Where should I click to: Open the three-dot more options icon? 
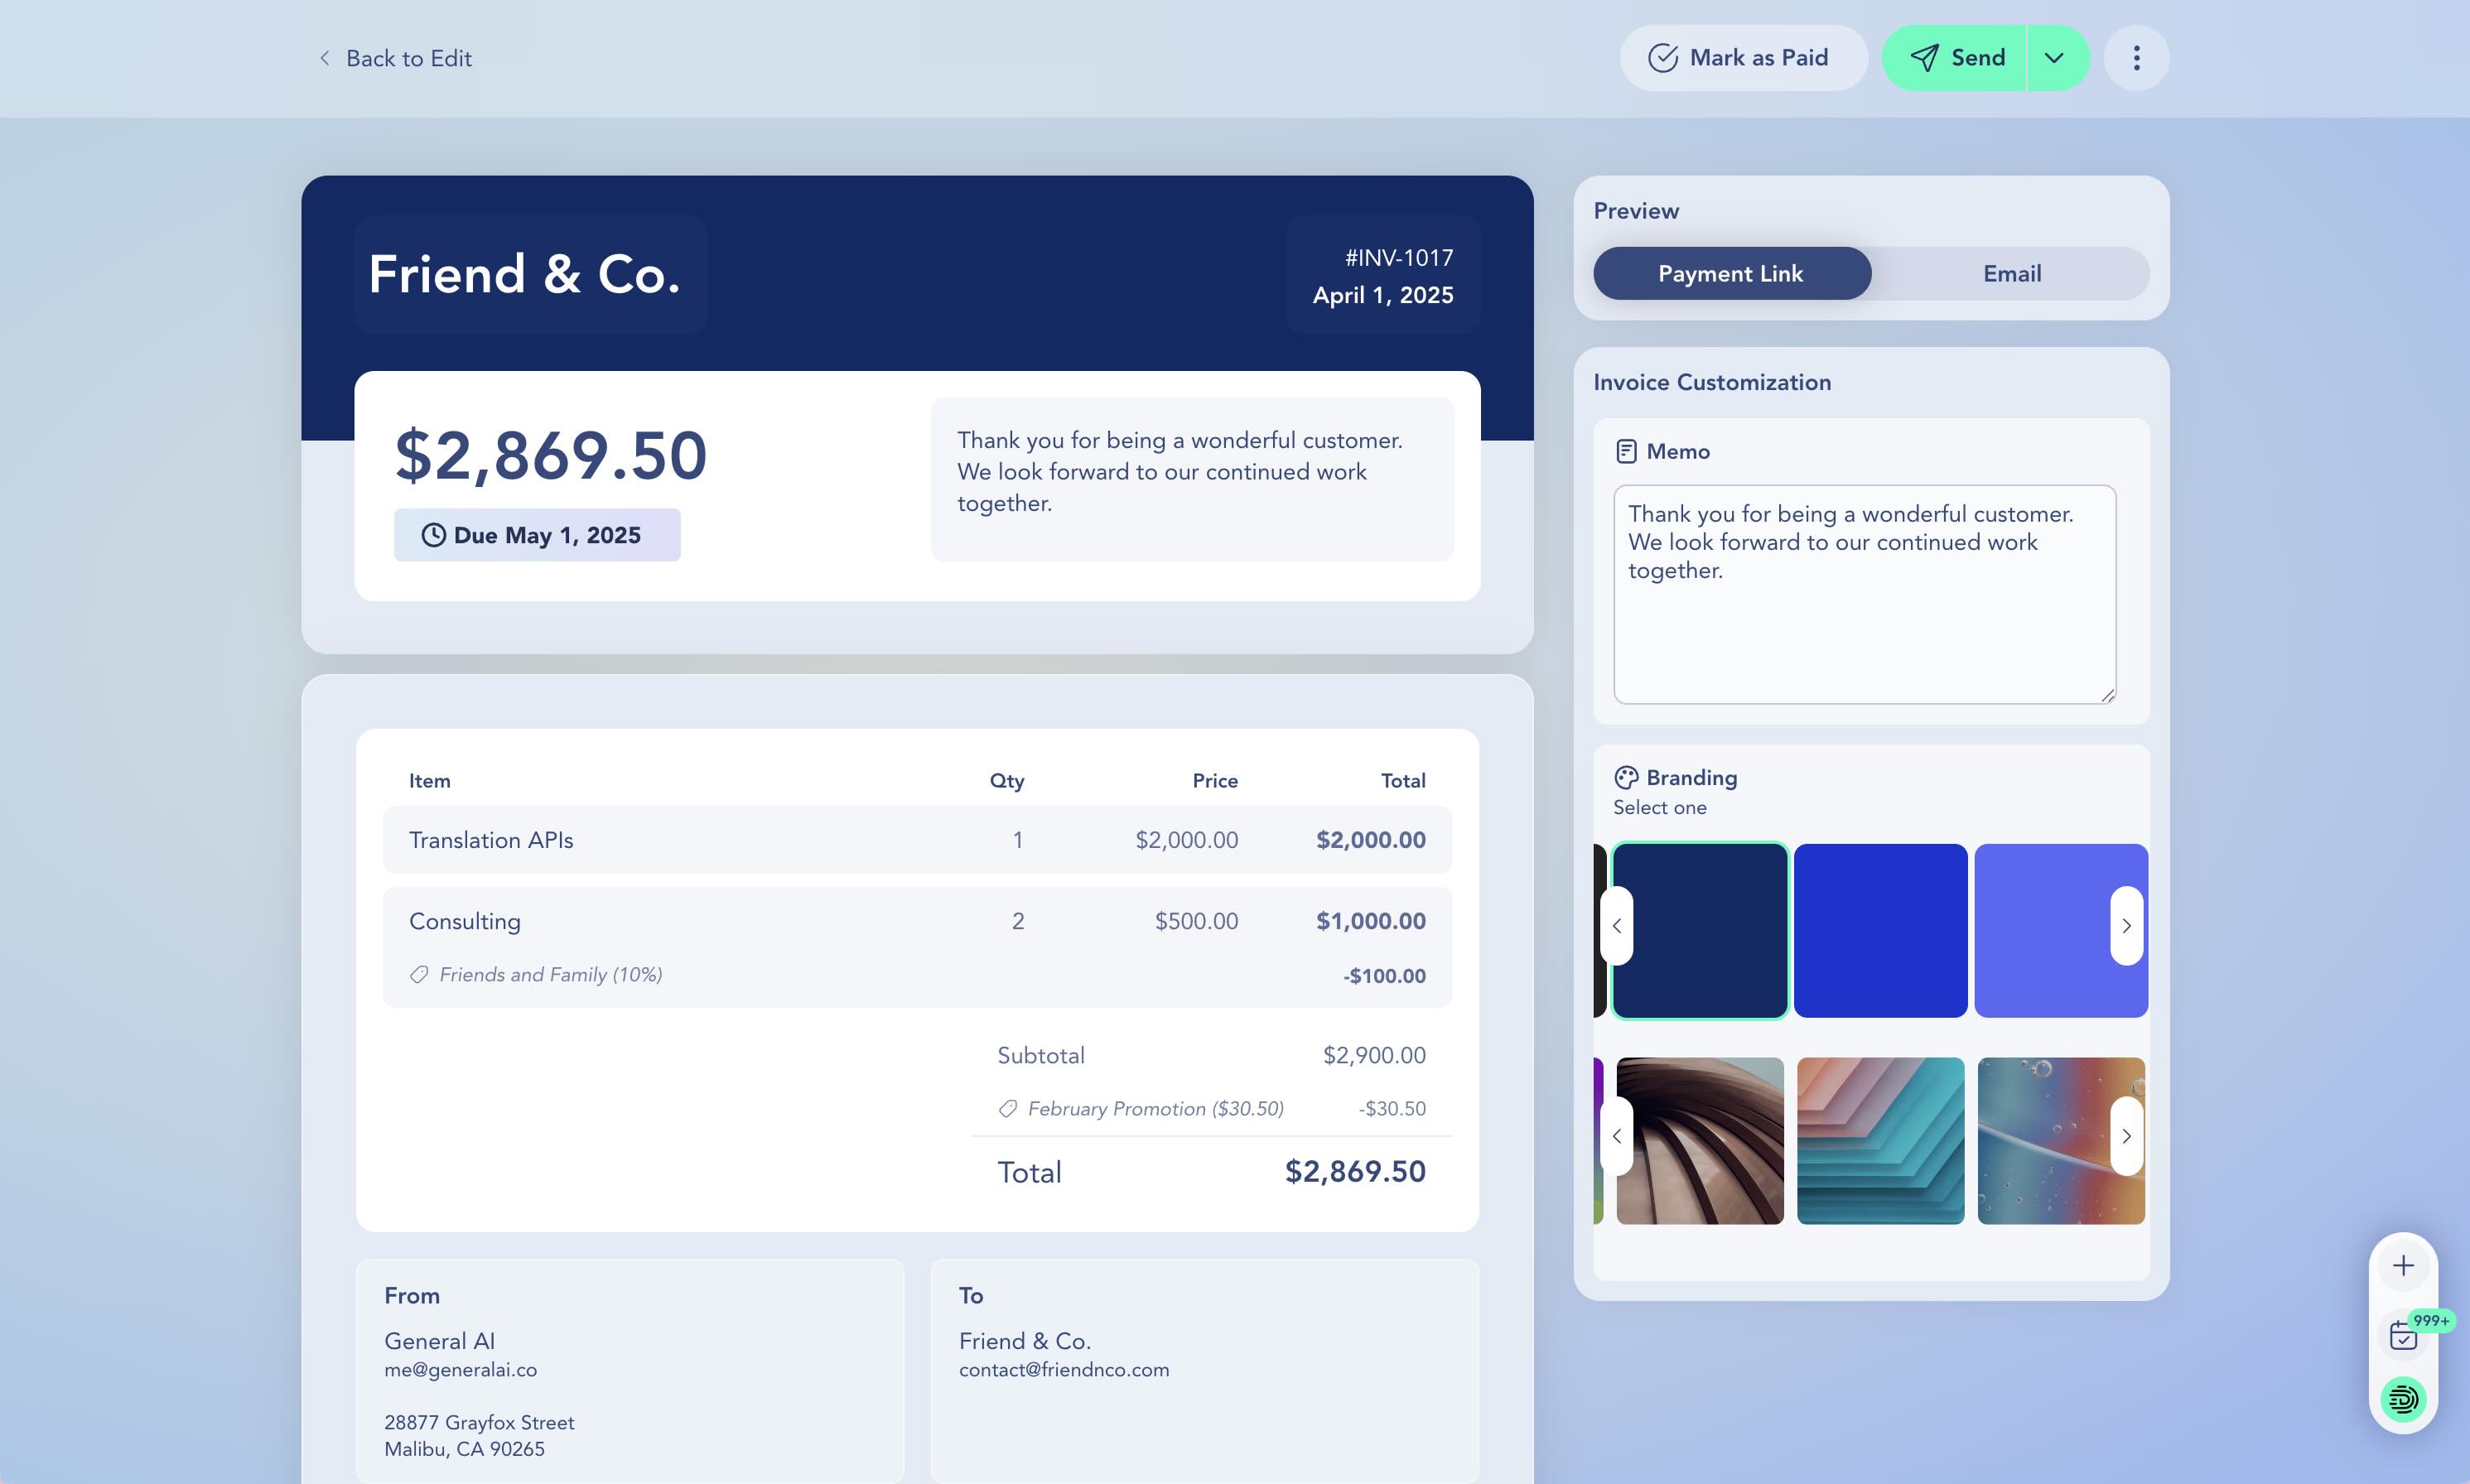2136,57
